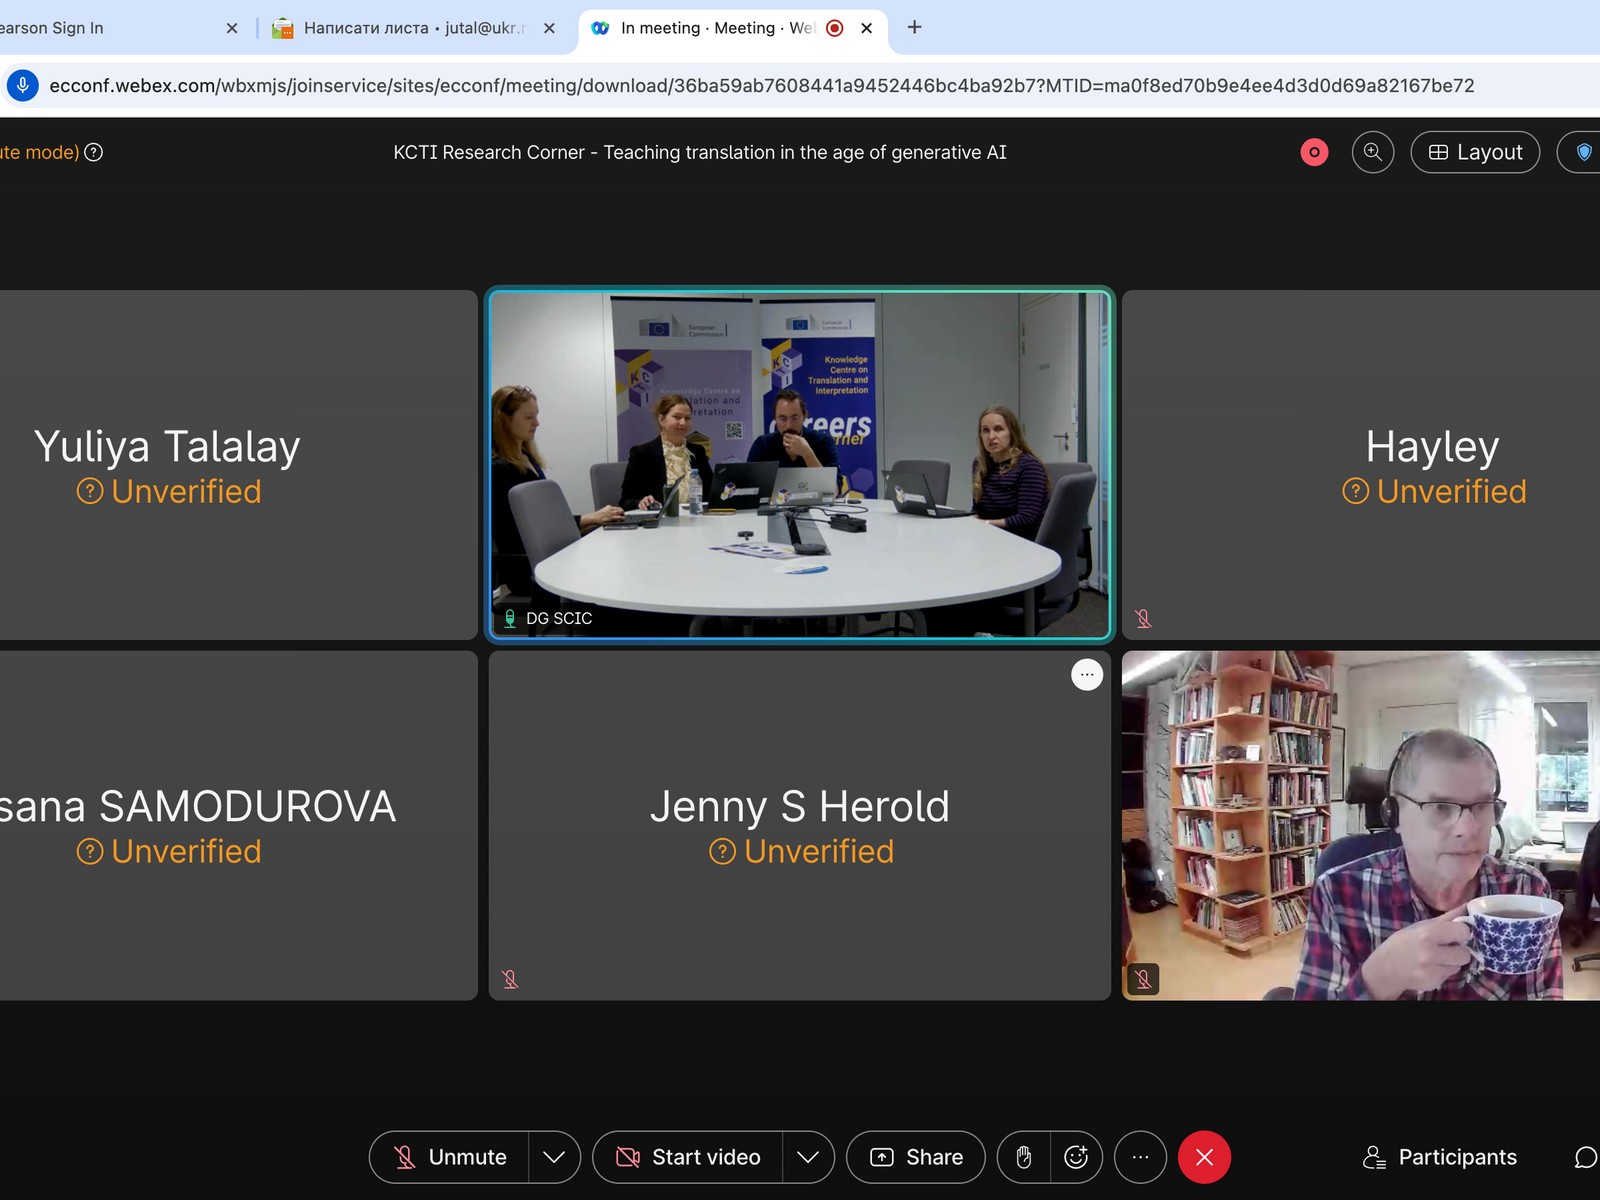Open the Layout menu

pos(1475,152)
